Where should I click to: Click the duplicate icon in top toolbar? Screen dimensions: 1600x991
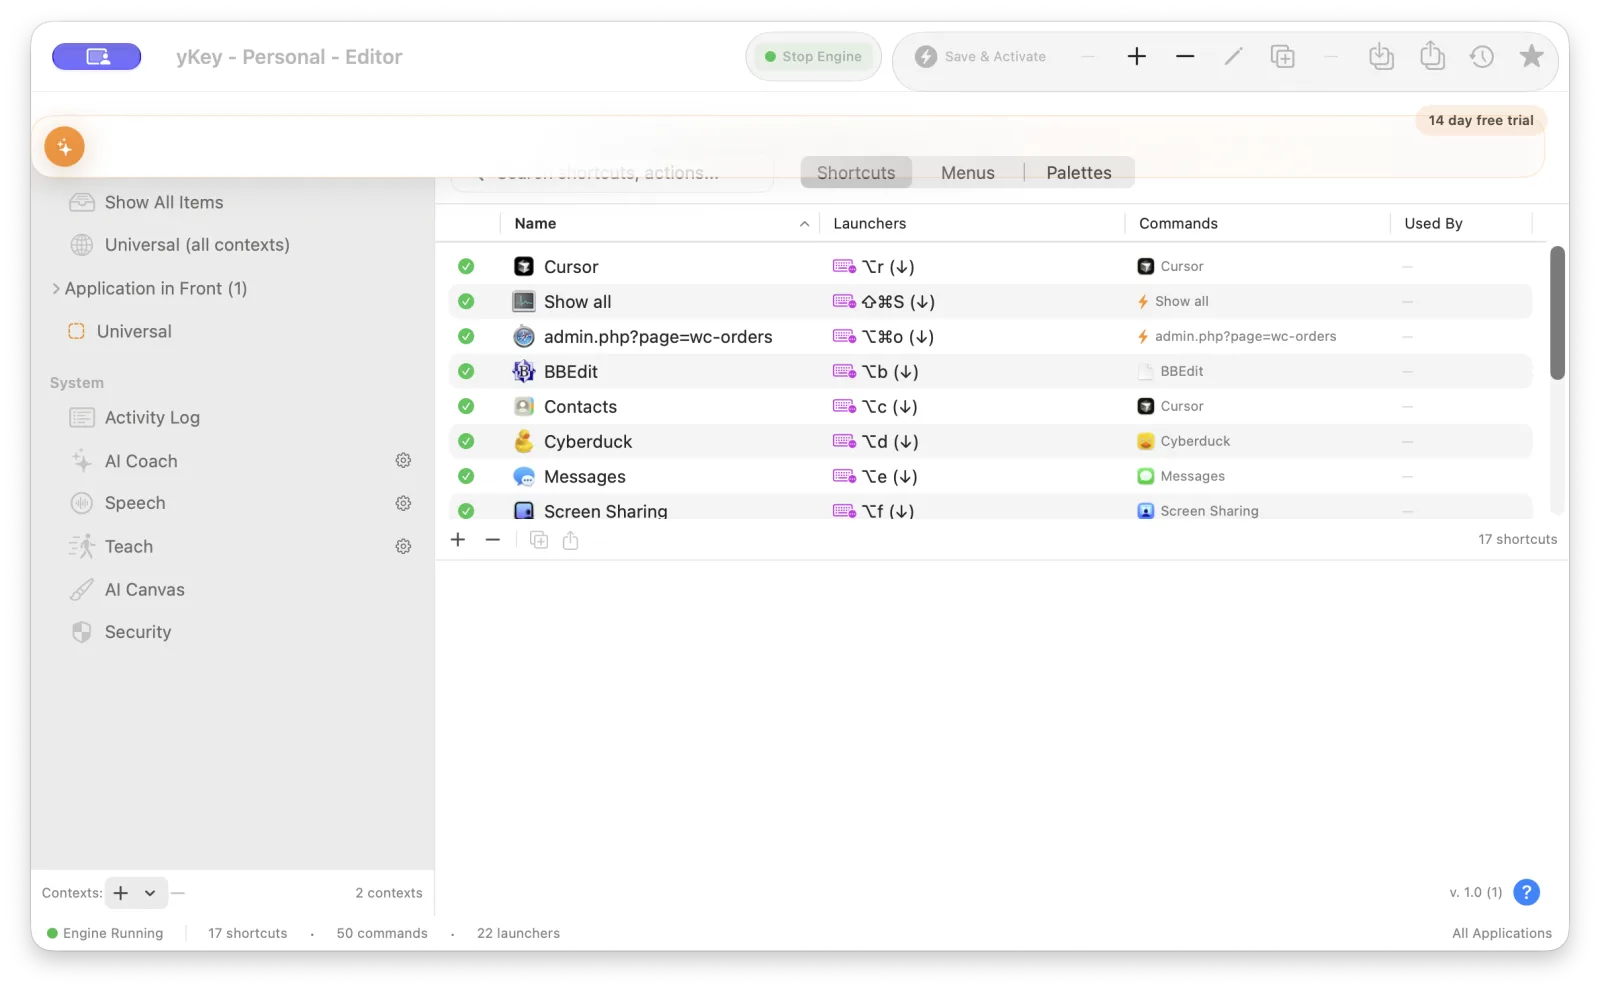pyautogui.click(x=1282, y=57)
